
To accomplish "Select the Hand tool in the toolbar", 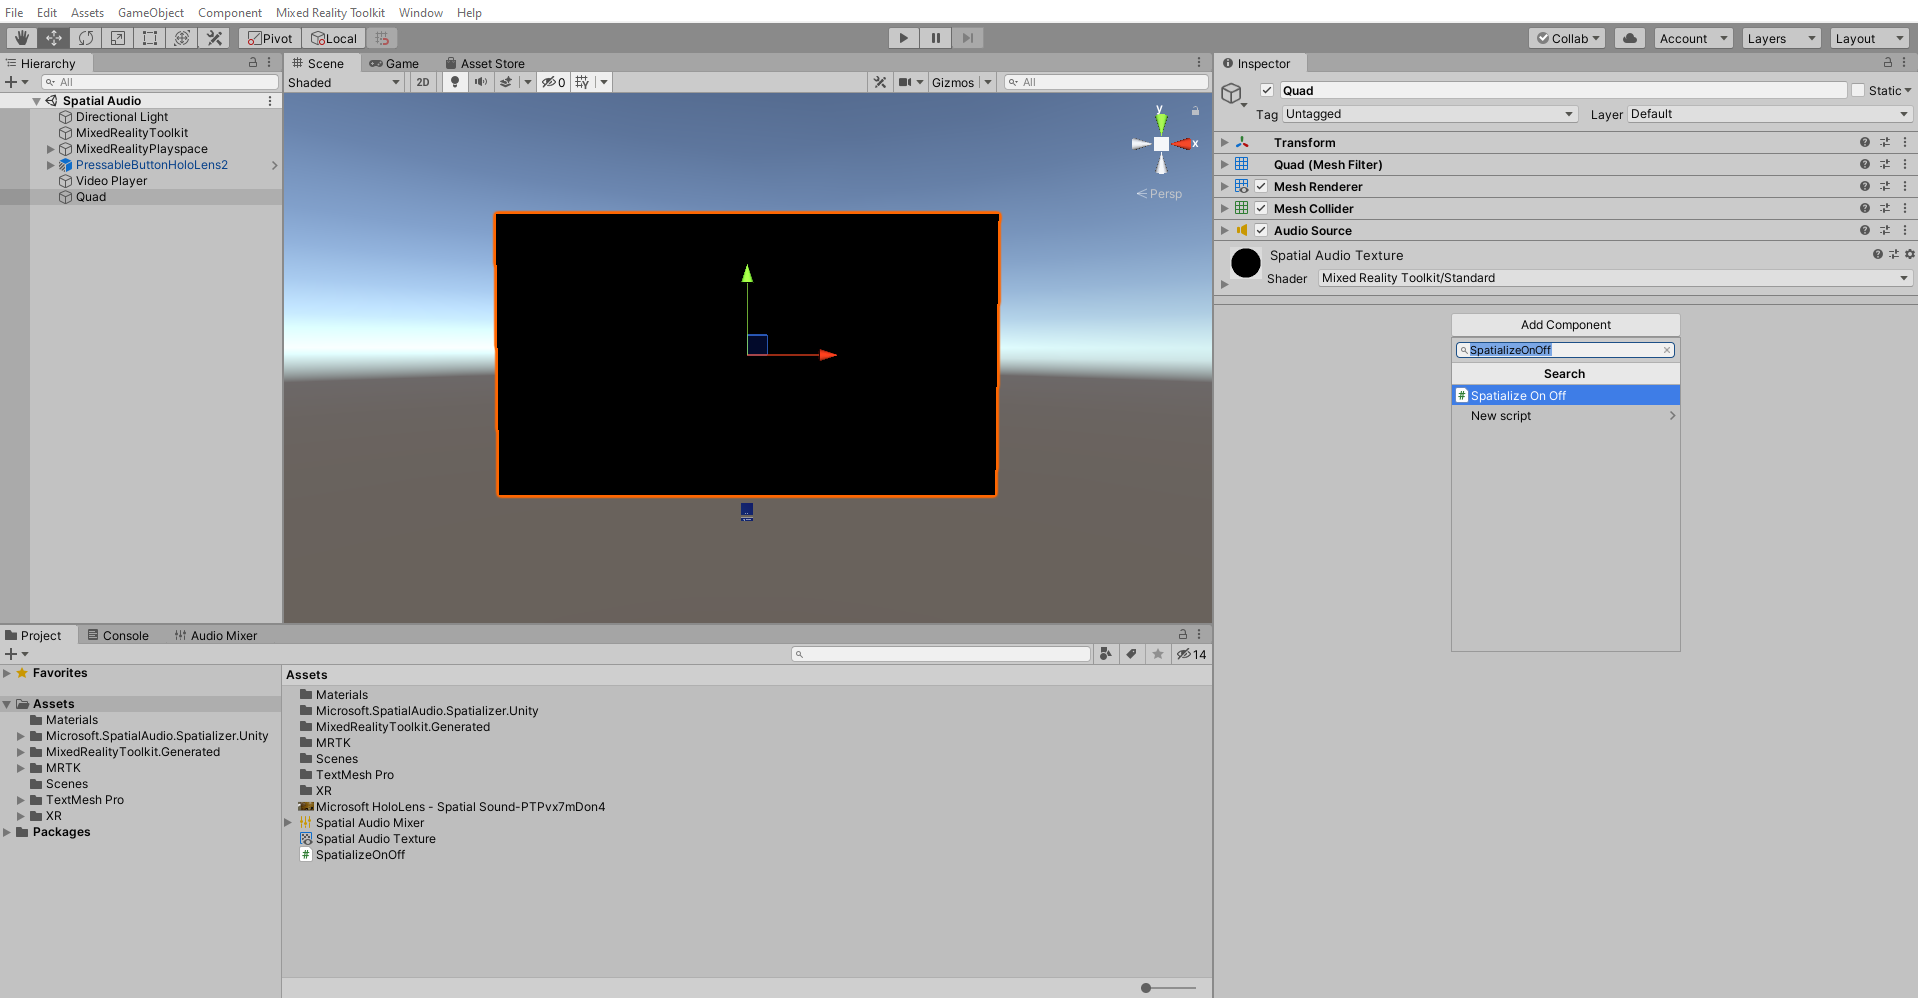I will pos(21,38).
